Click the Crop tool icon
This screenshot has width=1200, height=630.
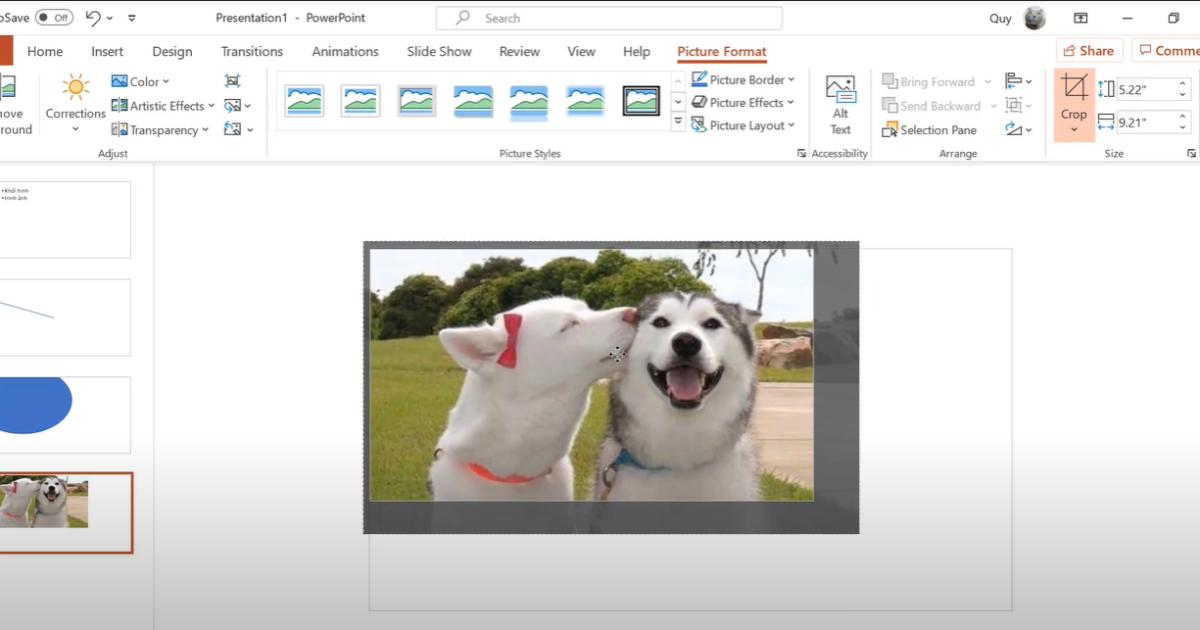tap(1074, 89)
